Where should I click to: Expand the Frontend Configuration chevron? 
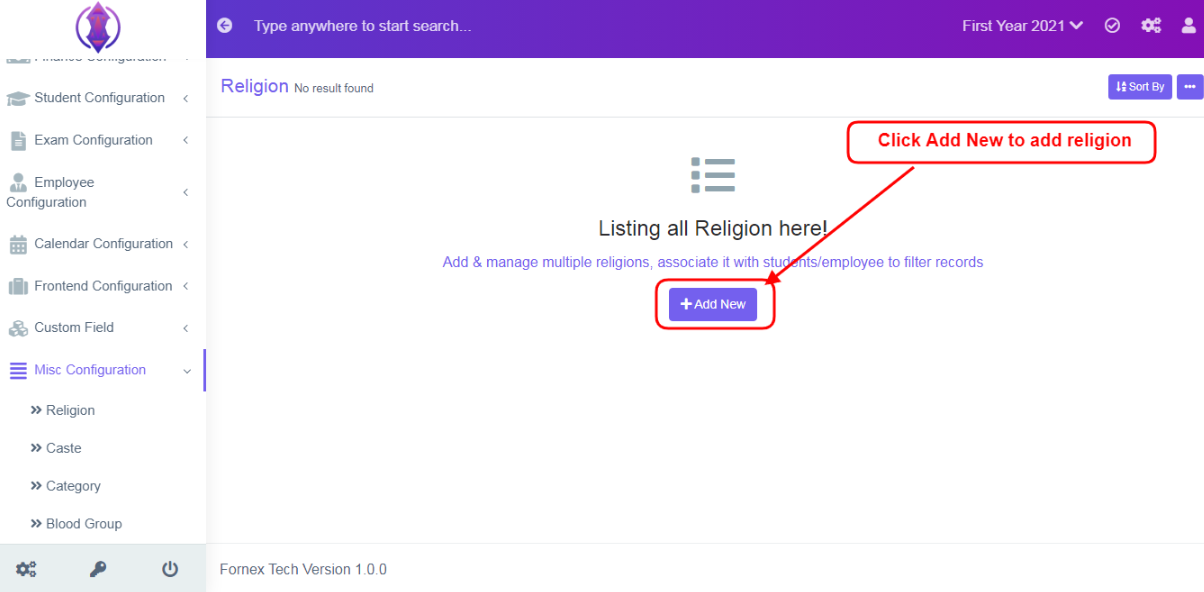(x=186, y=286)
